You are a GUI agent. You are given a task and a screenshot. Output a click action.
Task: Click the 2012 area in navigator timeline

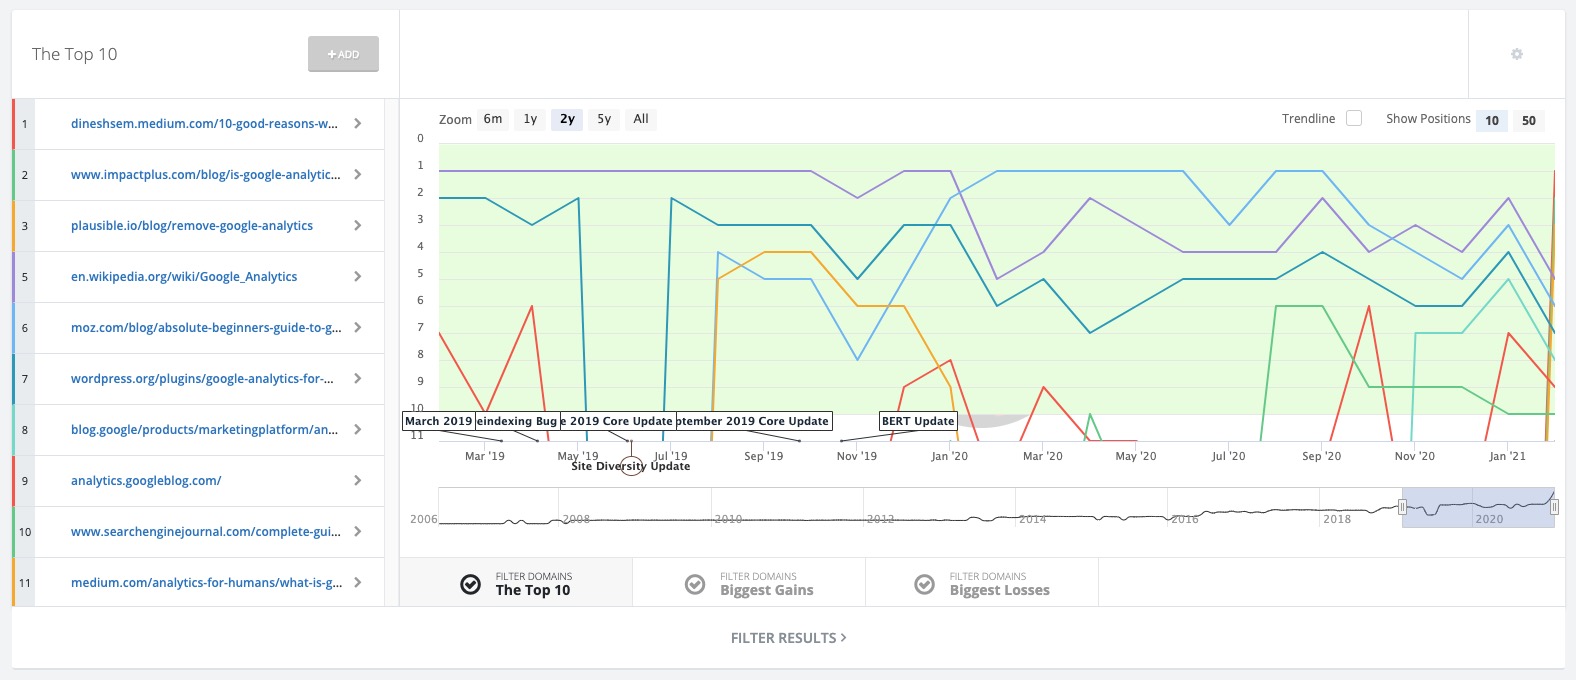point(880,519)
